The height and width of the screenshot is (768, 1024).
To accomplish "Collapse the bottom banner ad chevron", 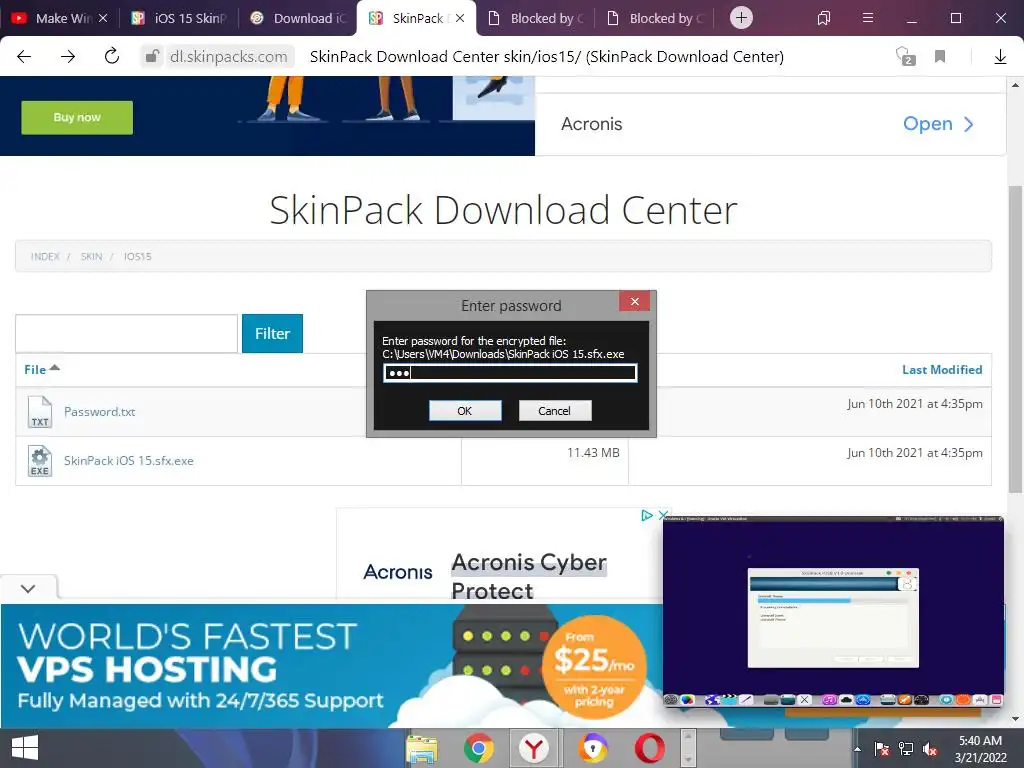I will pos(28,588).
